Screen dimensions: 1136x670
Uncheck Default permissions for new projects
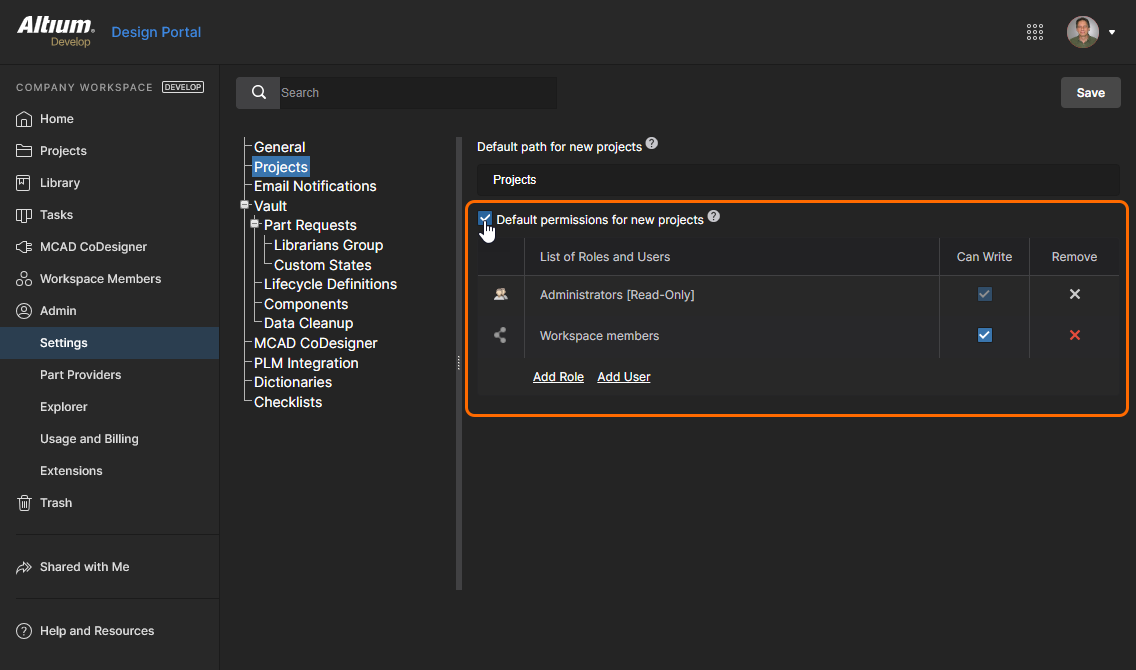point(485,218)
